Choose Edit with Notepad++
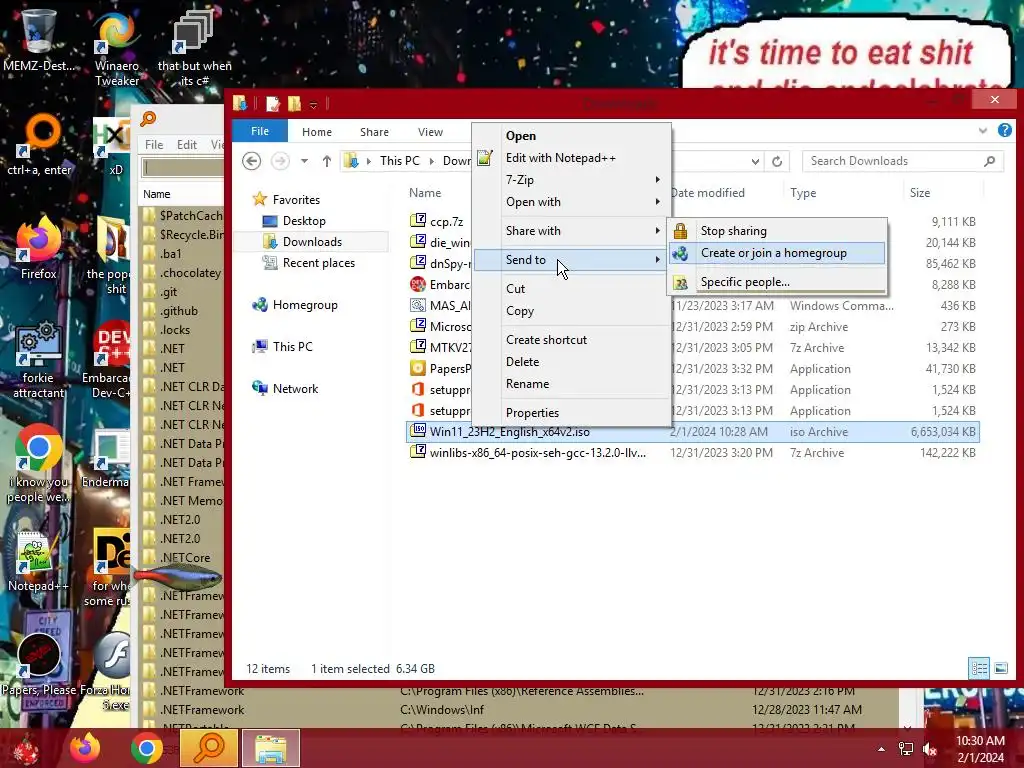Screen dimensions: 1024x768 coord(571,157)
